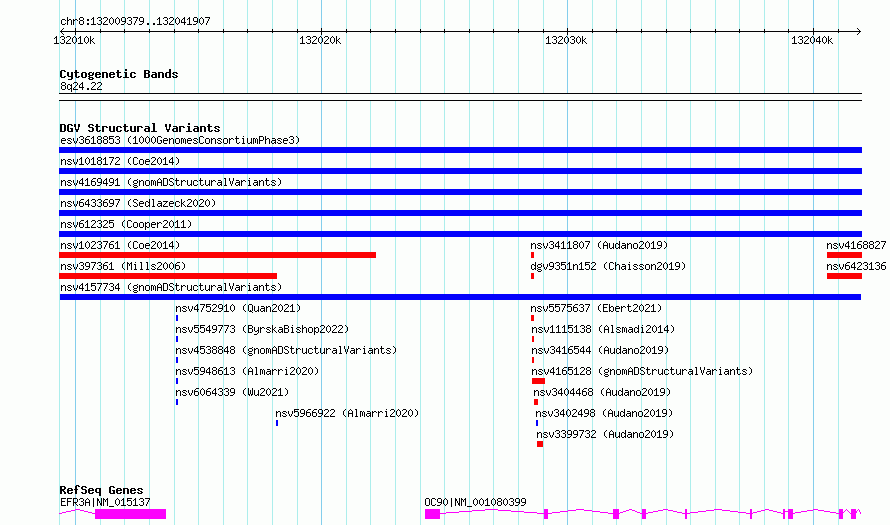
Task: Open the nsv6064339 (Wu2021) variant label
Action: click(x=232, y=392)
